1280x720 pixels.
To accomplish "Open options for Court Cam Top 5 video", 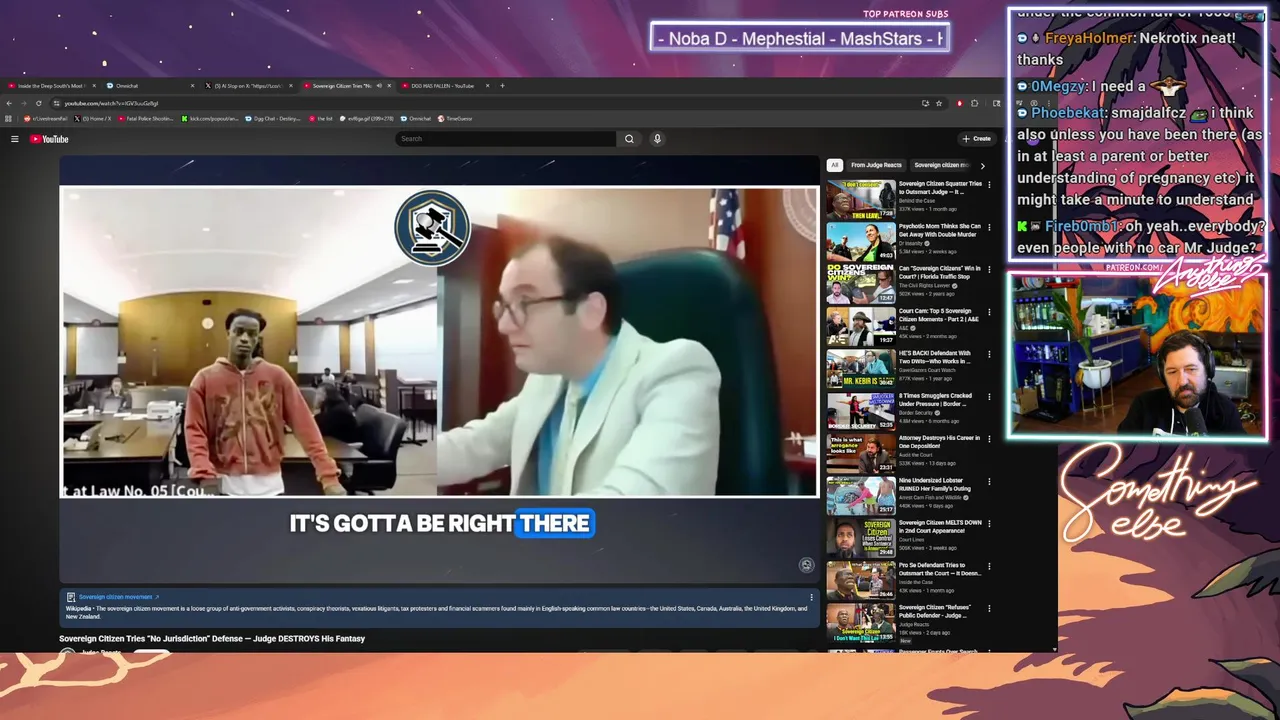I will (989, 312).
